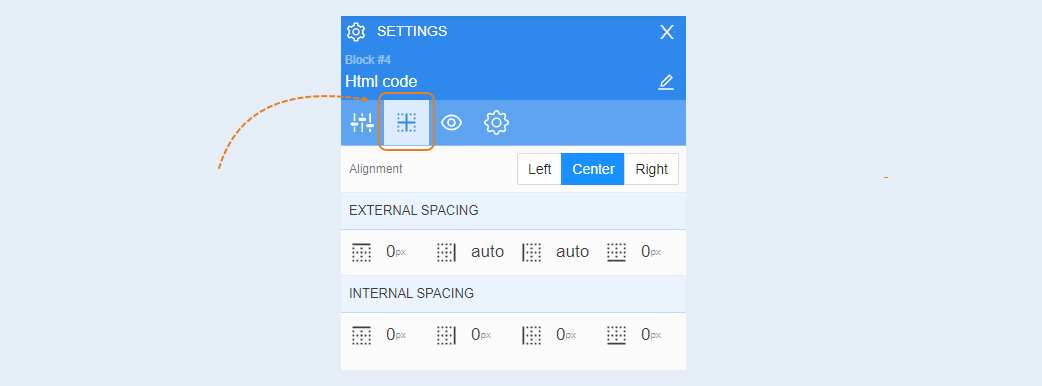Set alignment to Left
This screenshot has height=386, width=1042.
(540, 169)
